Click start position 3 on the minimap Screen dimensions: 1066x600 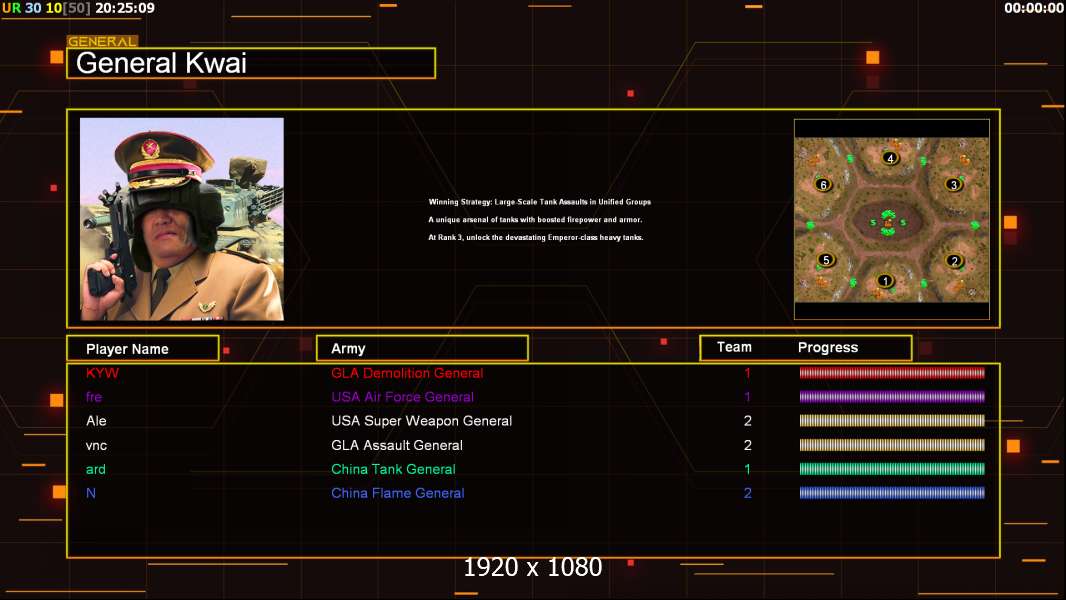click(x=954, y=185)
